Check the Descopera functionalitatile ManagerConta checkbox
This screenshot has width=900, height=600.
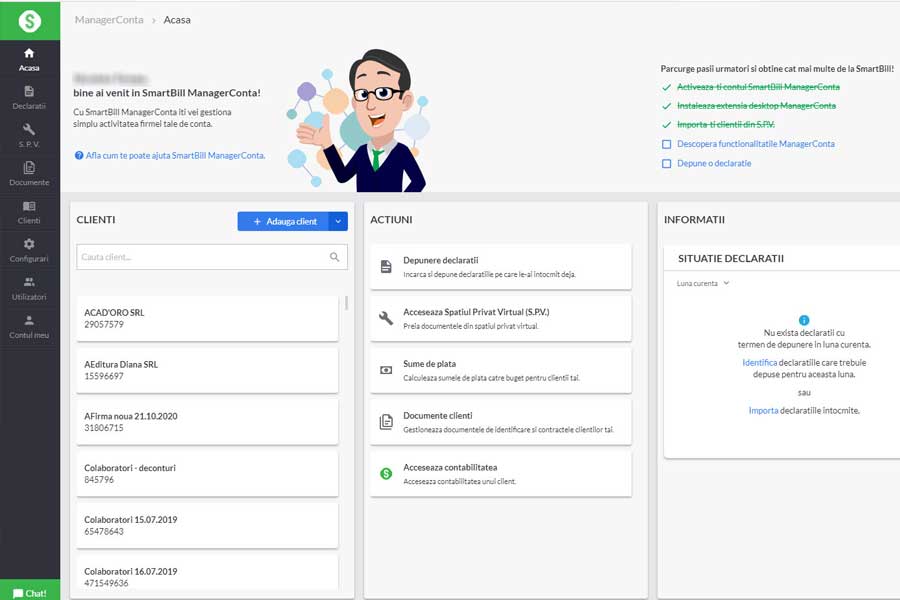pyautogui.click(x=667, y=144)
